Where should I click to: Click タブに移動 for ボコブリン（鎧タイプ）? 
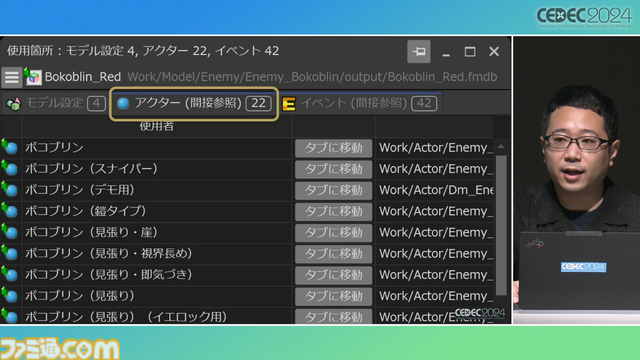click(x=333, y=211)
